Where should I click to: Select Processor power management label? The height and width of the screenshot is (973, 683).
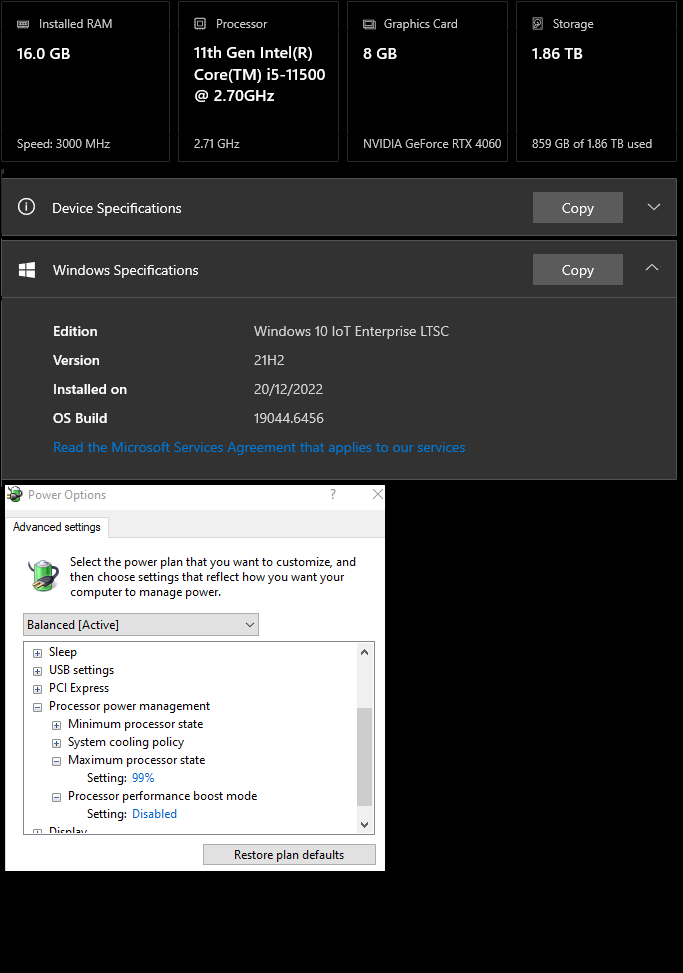129,706
